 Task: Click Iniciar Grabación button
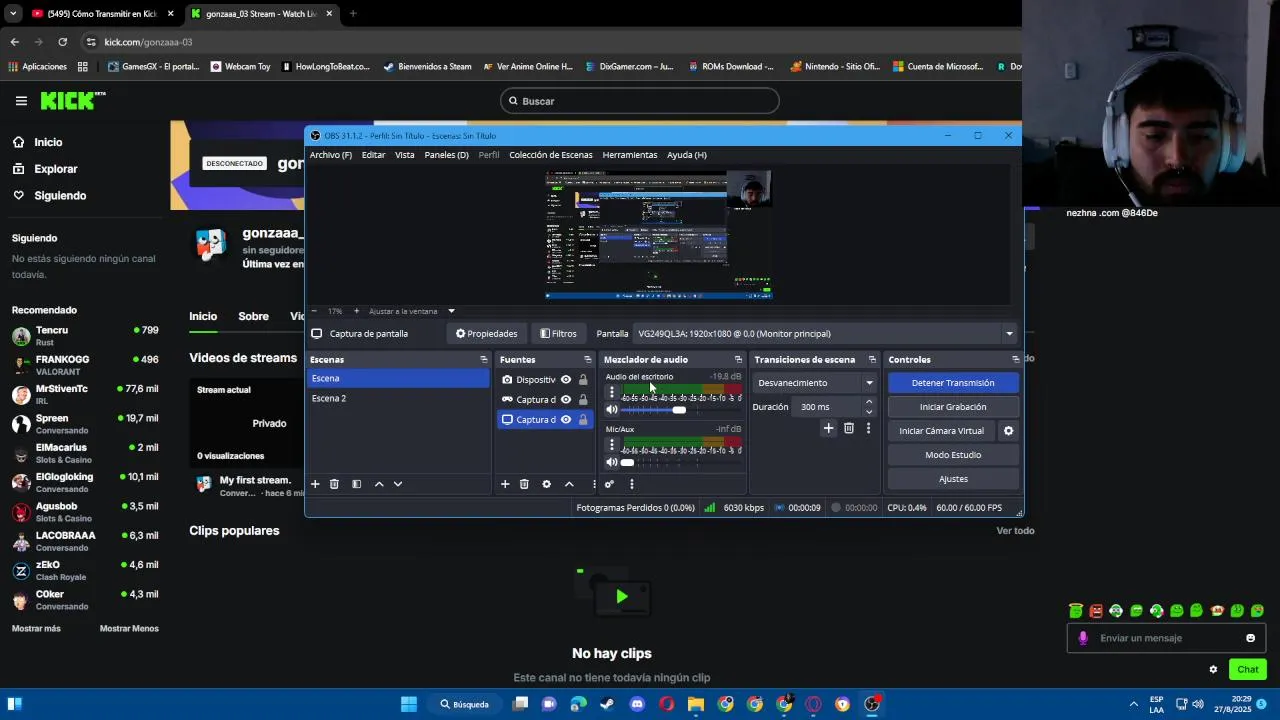click(953, 407)
